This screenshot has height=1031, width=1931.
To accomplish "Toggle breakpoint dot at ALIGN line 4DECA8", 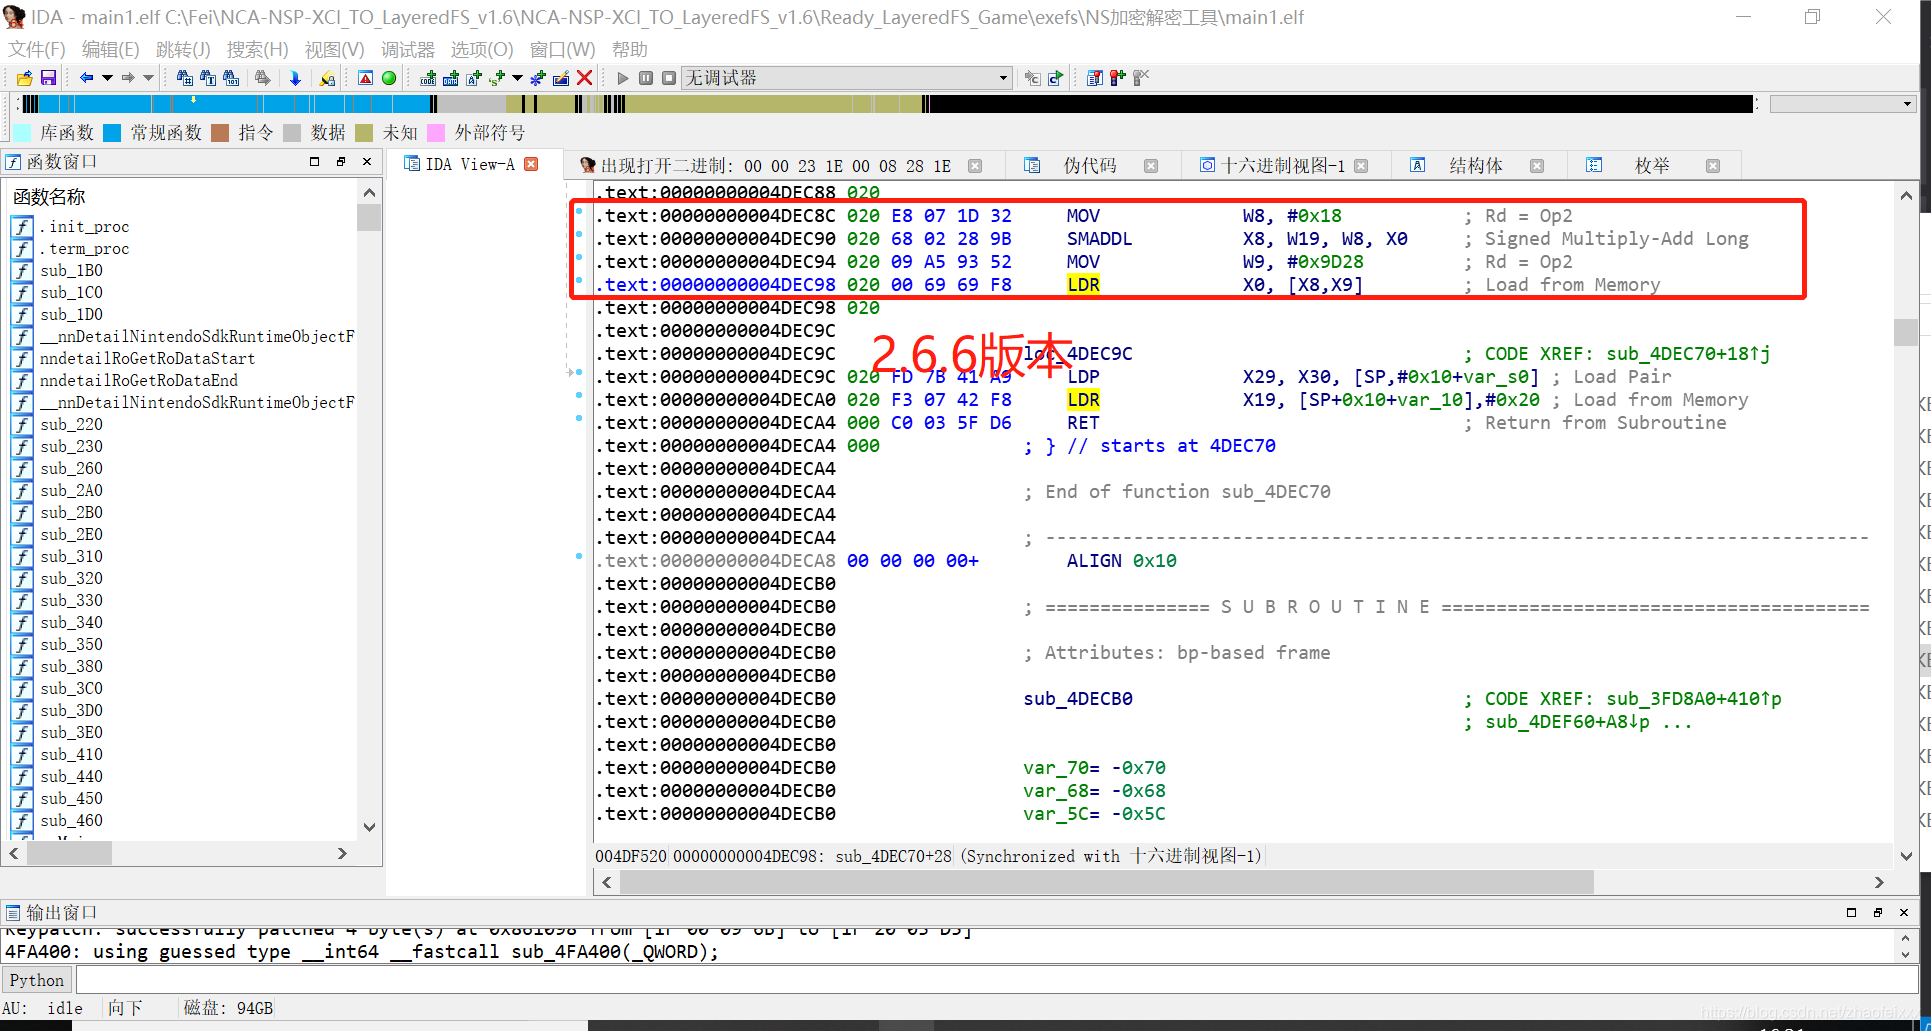I will (x=579, y=556).
